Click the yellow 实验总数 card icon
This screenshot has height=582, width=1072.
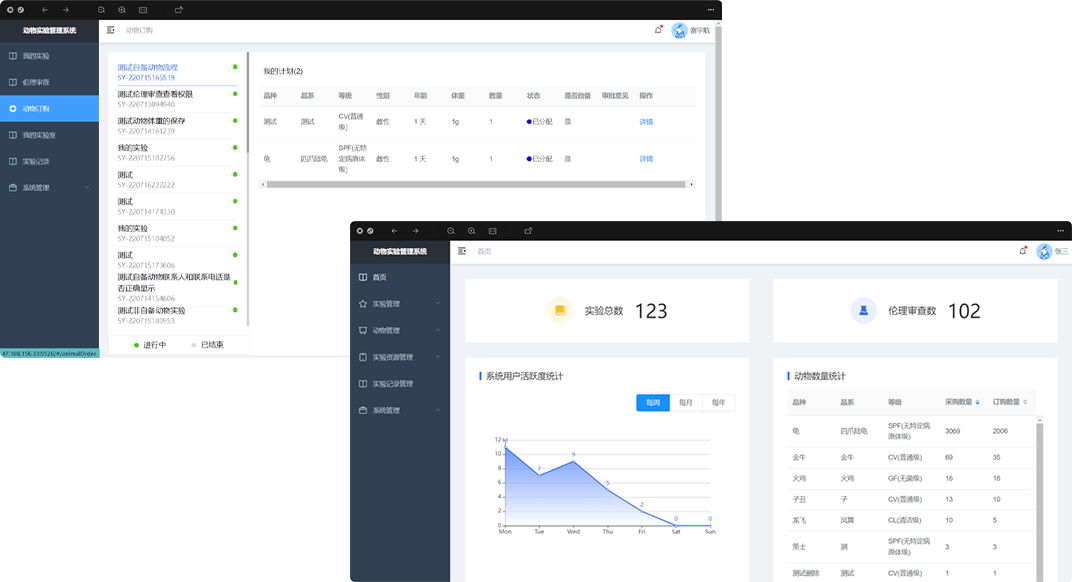tap(560, 311)
